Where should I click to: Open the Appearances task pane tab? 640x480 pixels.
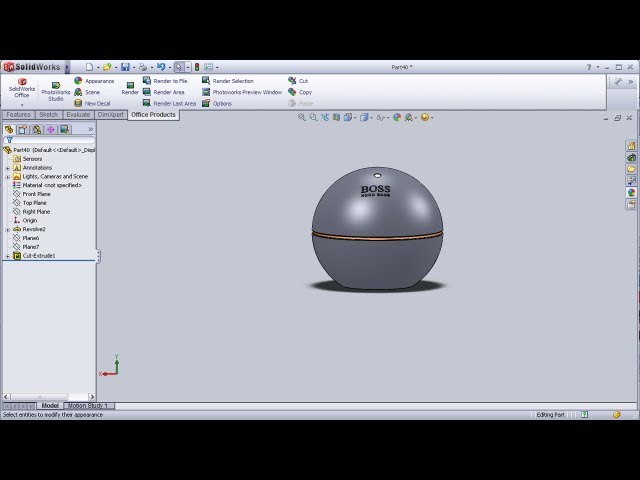(x=631, y=192)
